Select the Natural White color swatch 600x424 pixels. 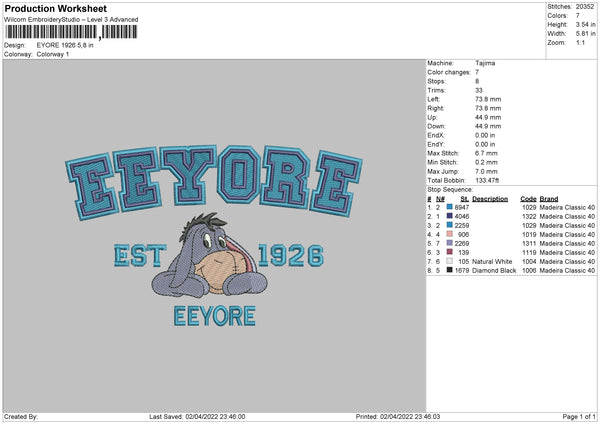click(x=450, y=261)
